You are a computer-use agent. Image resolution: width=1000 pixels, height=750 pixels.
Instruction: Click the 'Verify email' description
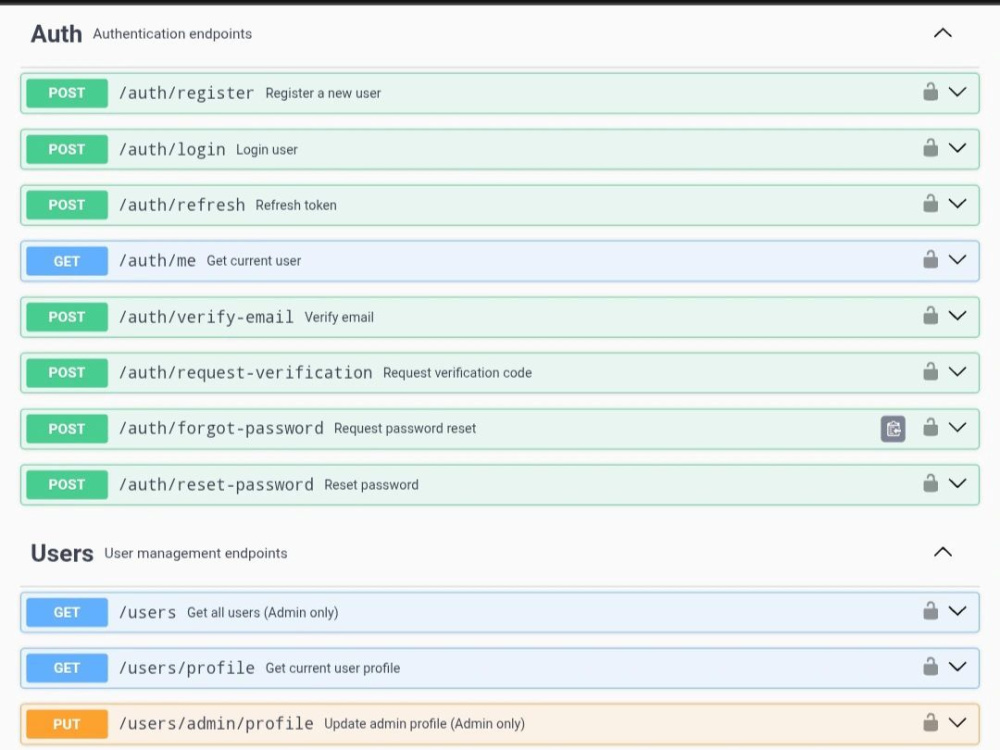pos(339,317)
